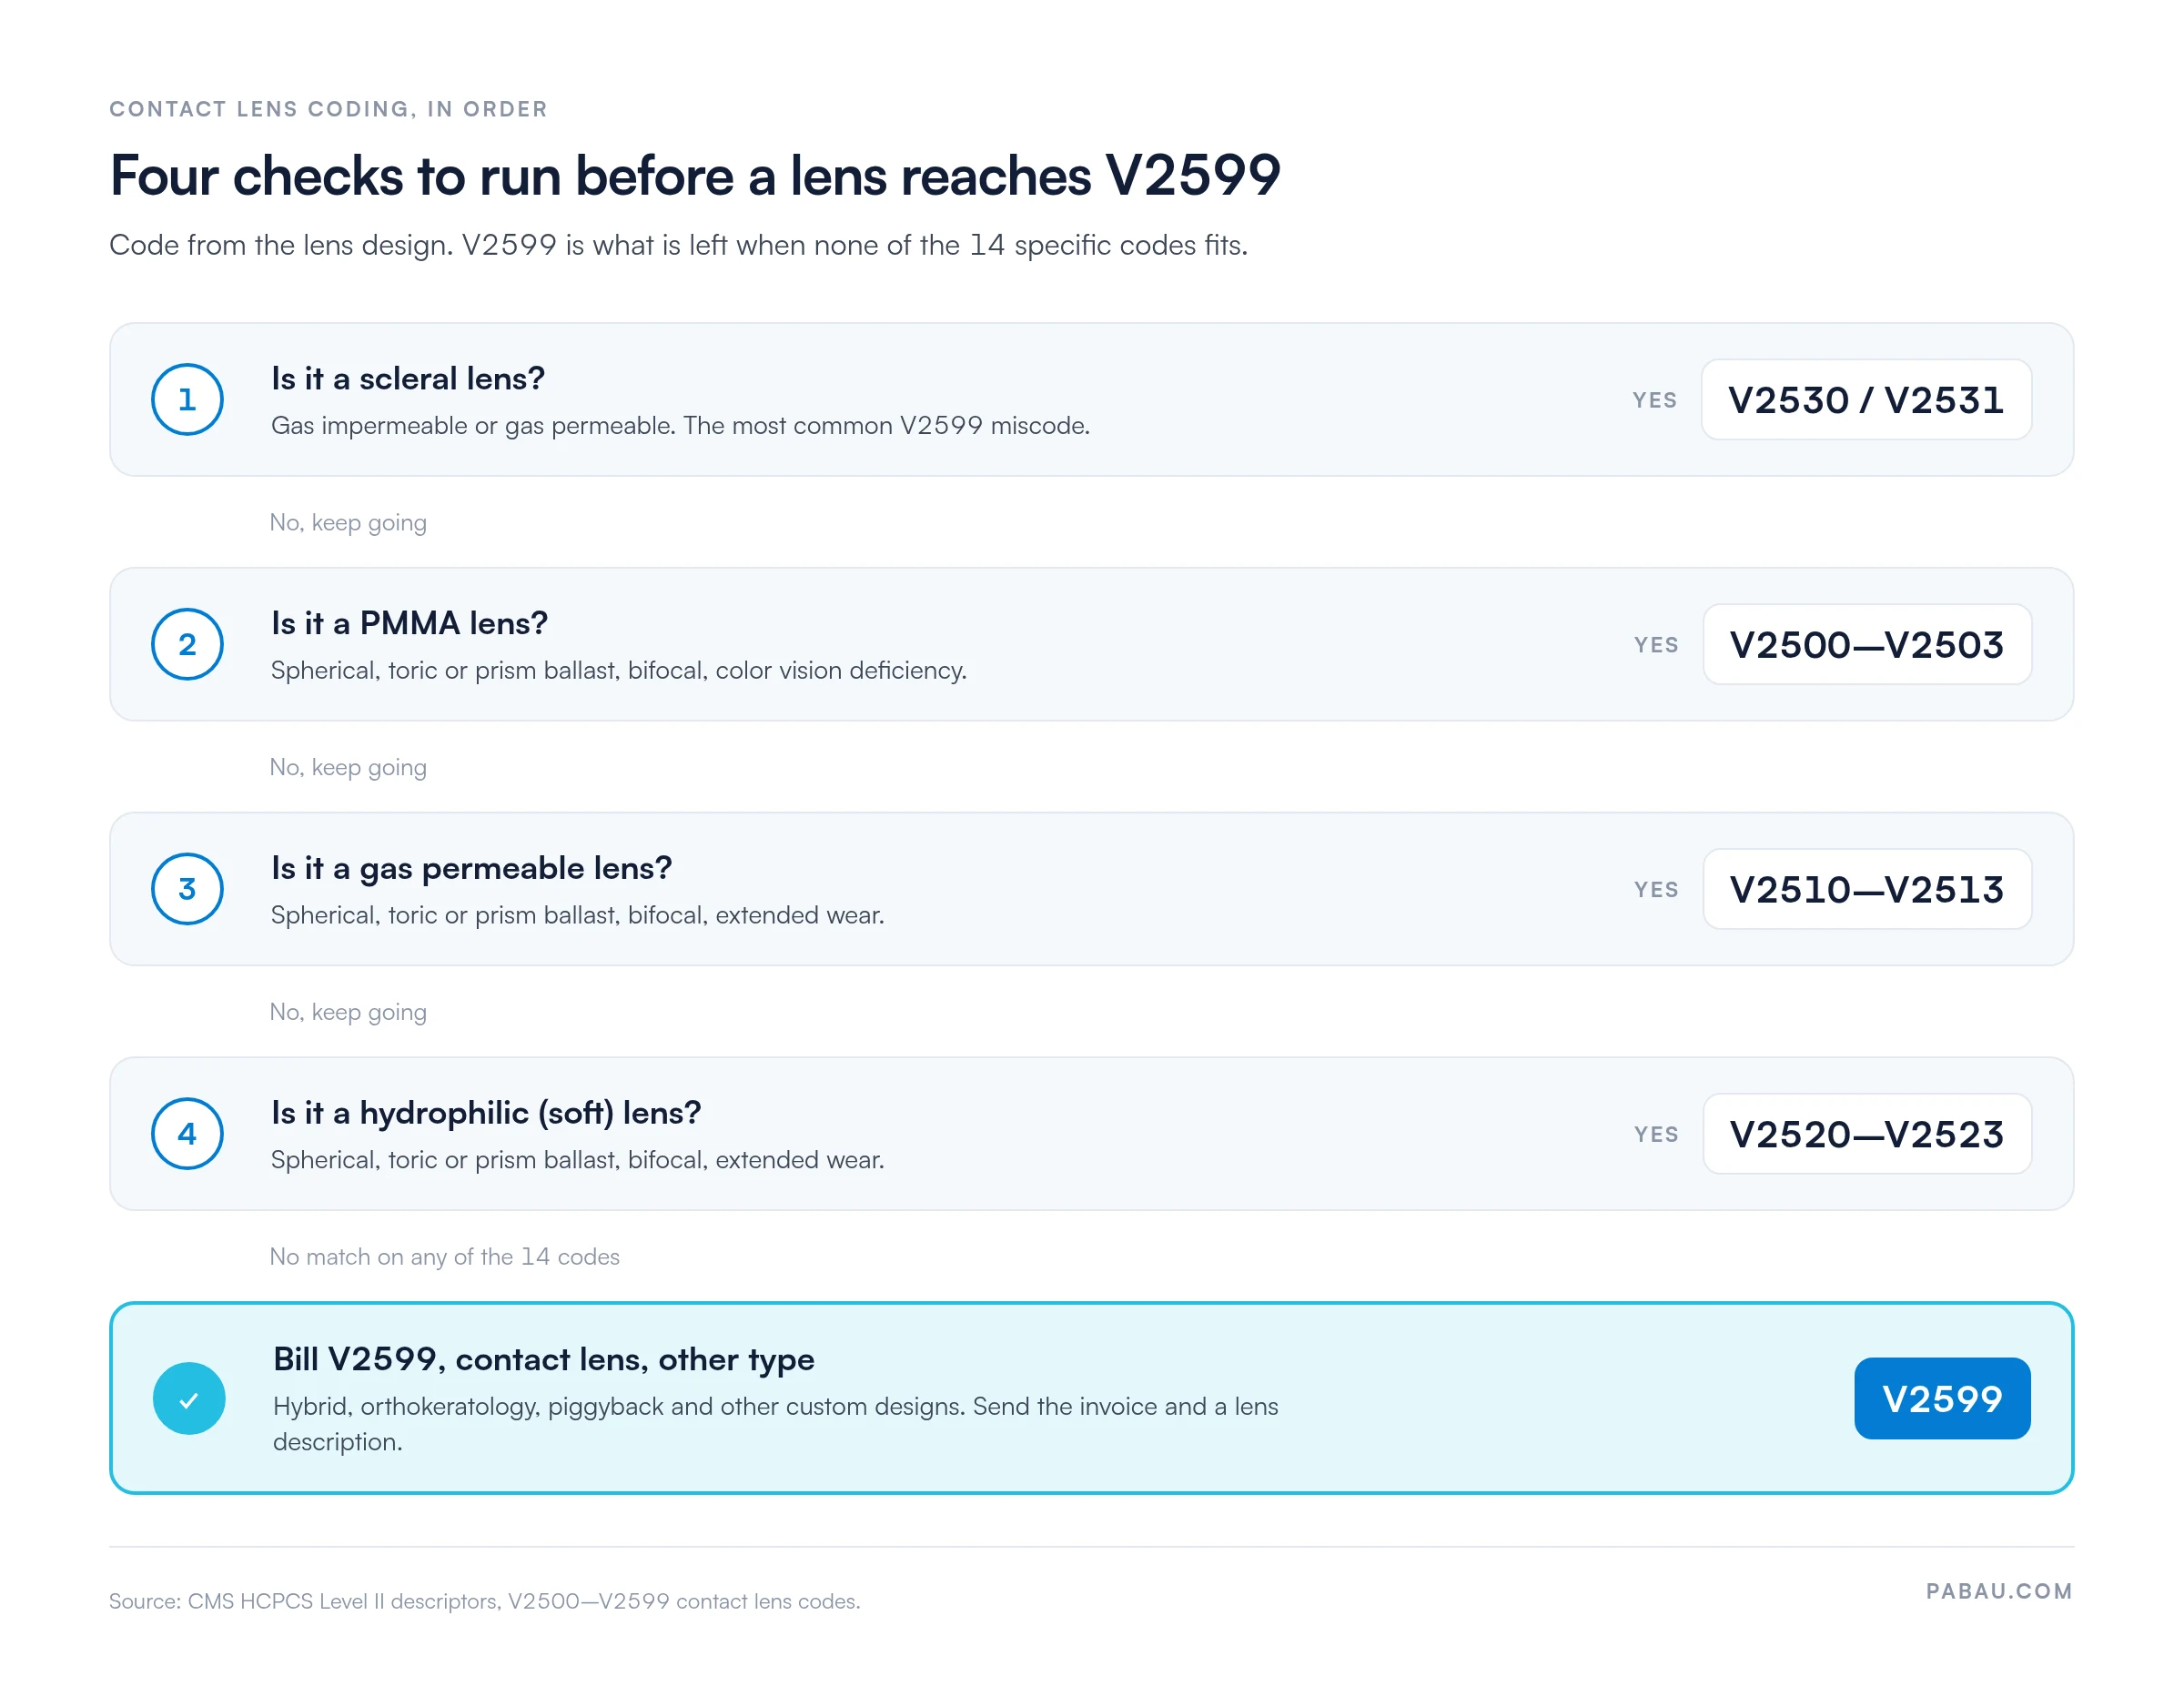Click 'No match on any of the 14 codes'
The image size is (2184, 1696).
tap(444, 1257)
